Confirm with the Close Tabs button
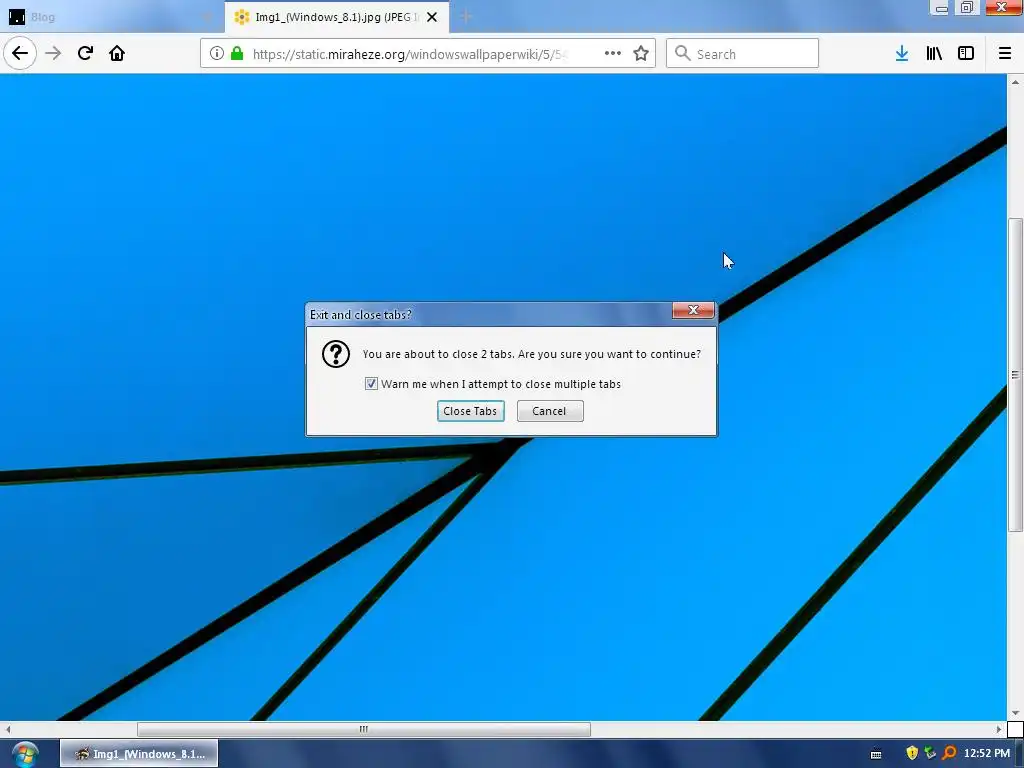 (470, 411)
